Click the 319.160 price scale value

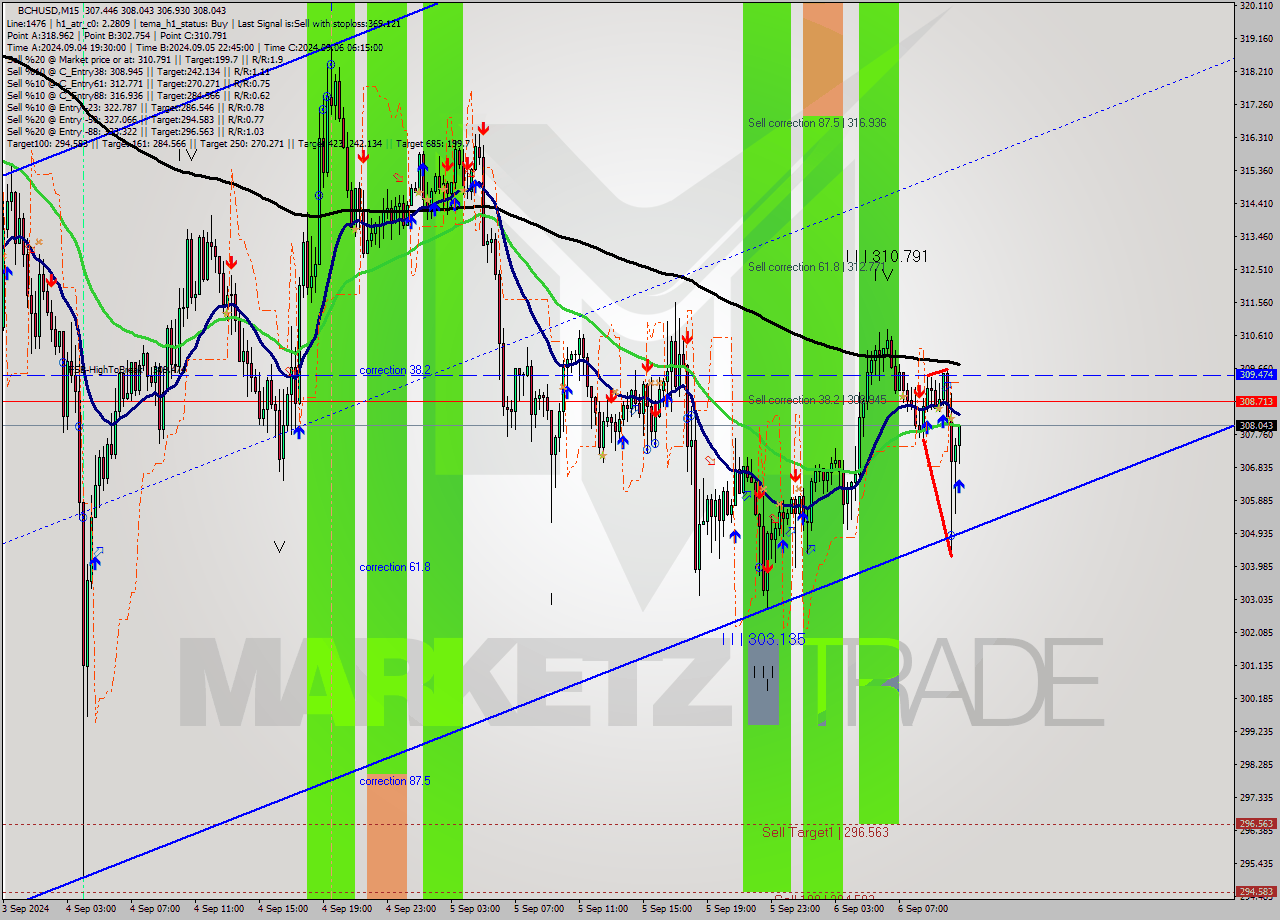tap(1255, 39)
